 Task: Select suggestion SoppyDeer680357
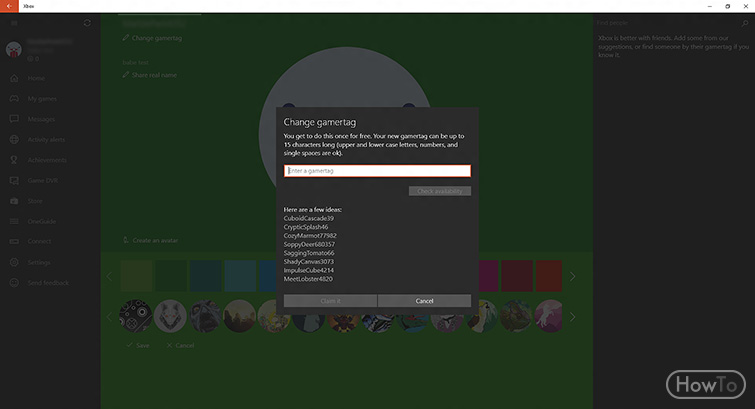coord(309,244)
